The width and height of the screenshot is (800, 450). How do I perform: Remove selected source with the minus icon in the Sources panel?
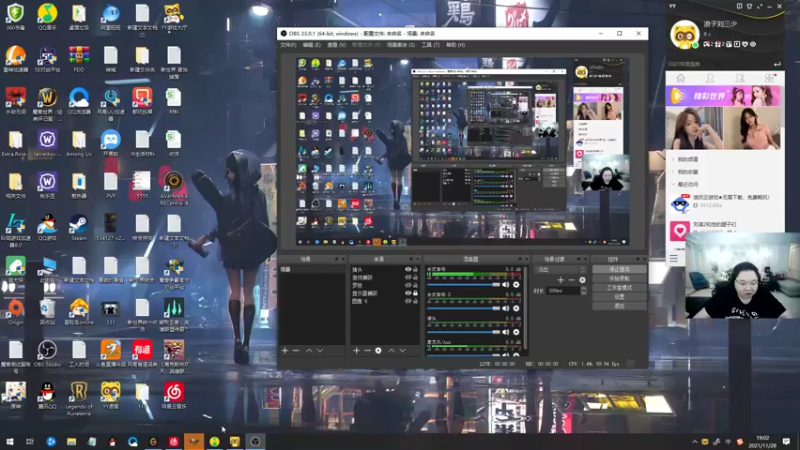pyautogui.click(x=367, y=351)
